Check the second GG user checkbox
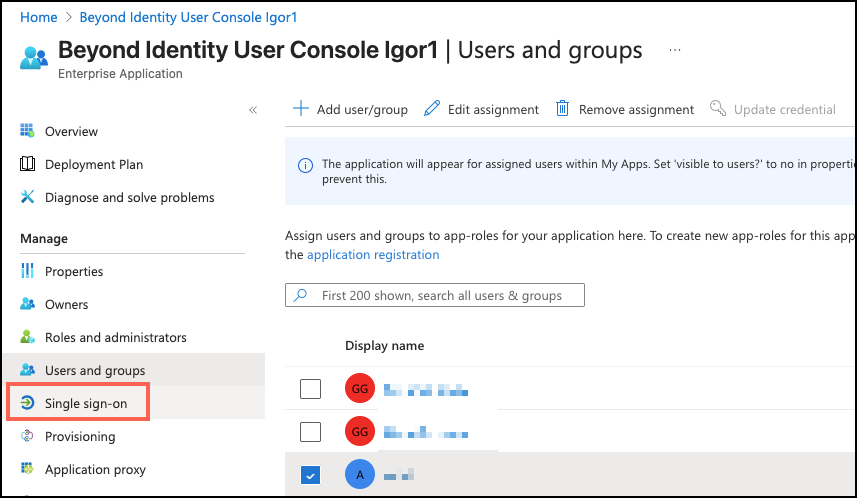The width and height of the screenshot is (857, 498). 311,431
